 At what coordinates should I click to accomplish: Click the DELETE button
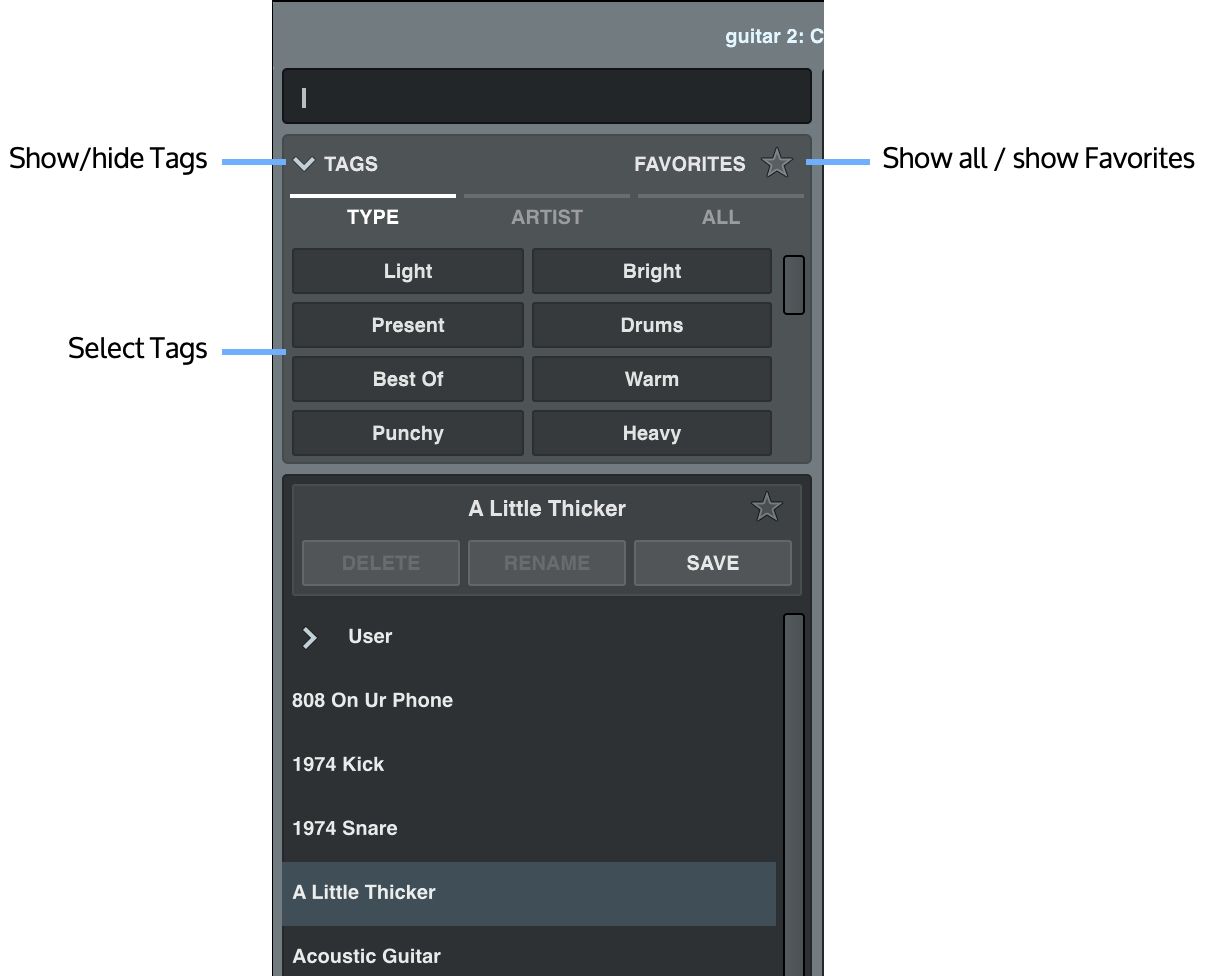pos(380,563)
